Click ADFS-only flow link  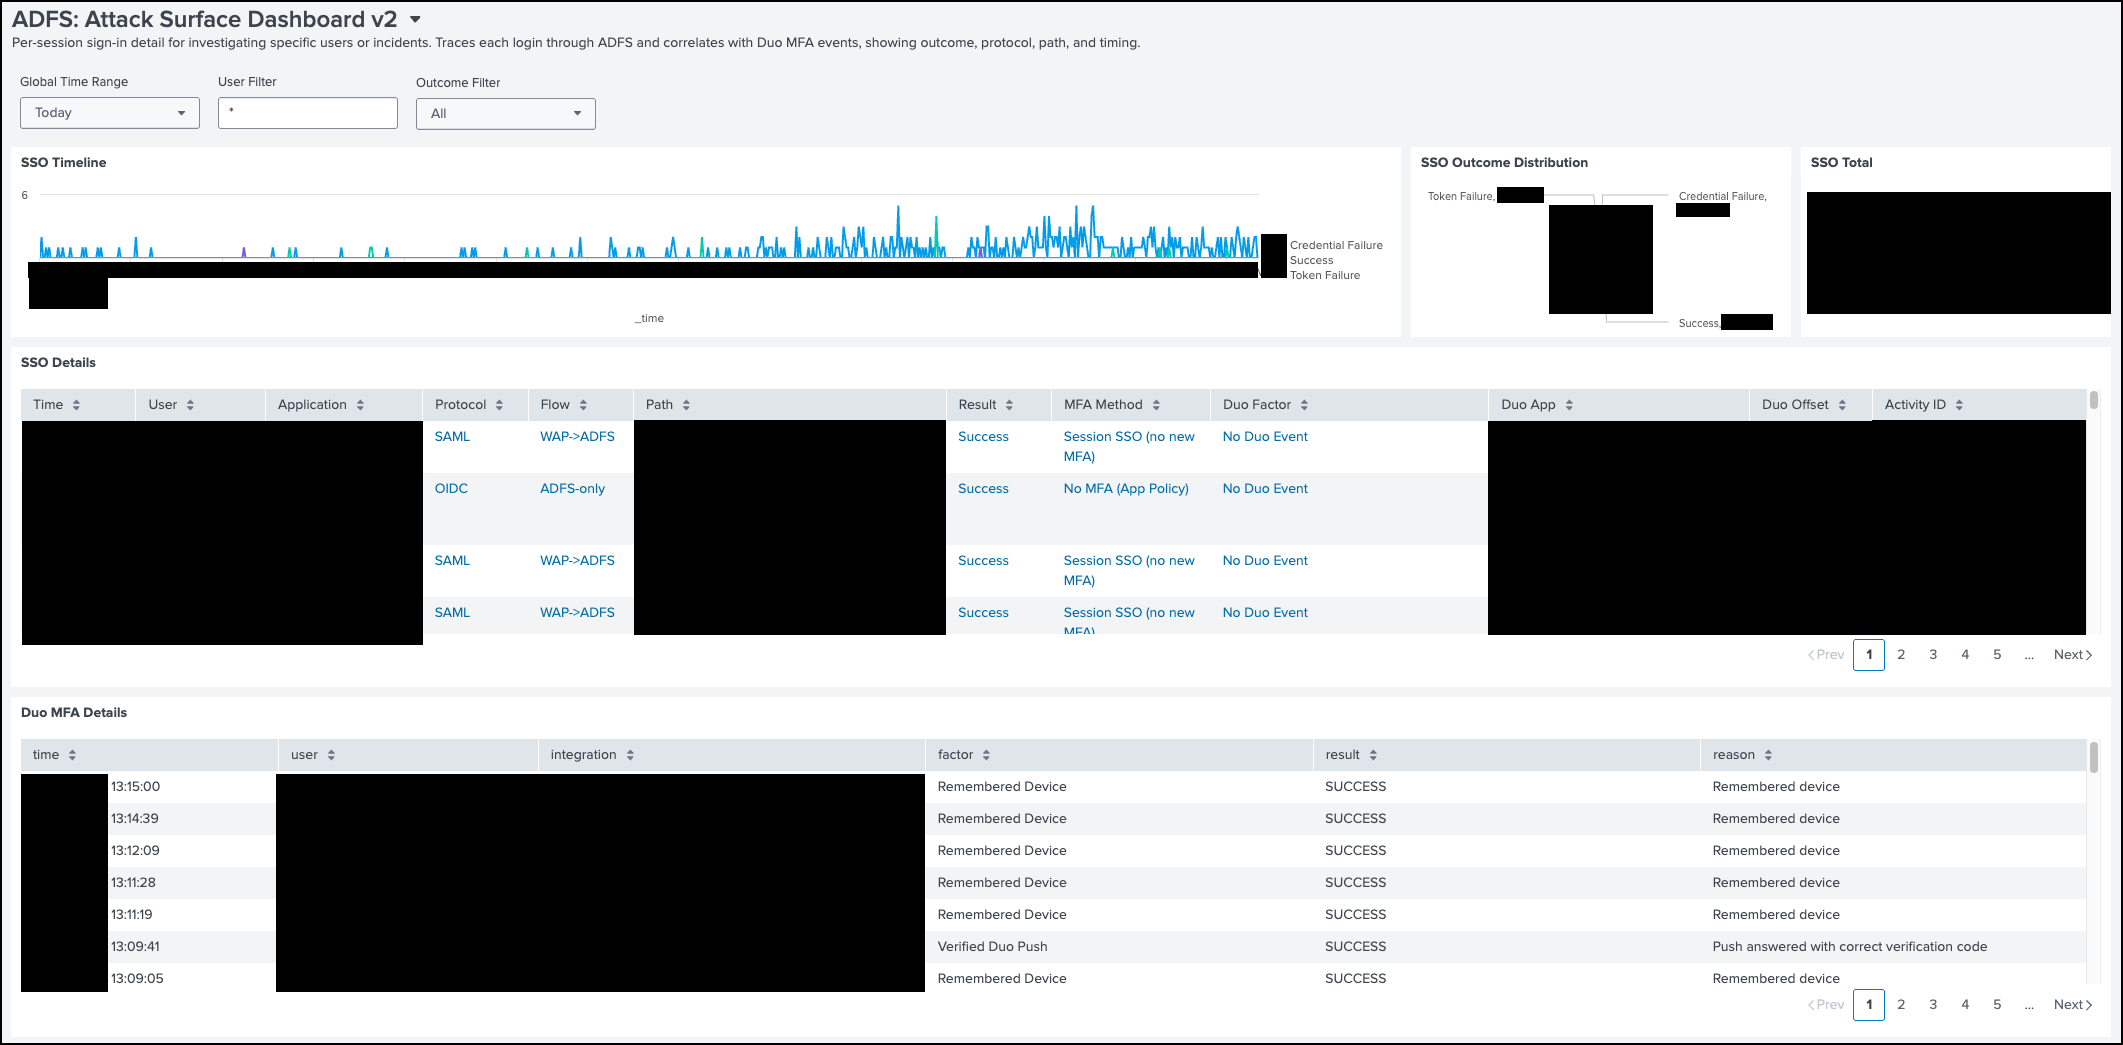tap(573, 489)
